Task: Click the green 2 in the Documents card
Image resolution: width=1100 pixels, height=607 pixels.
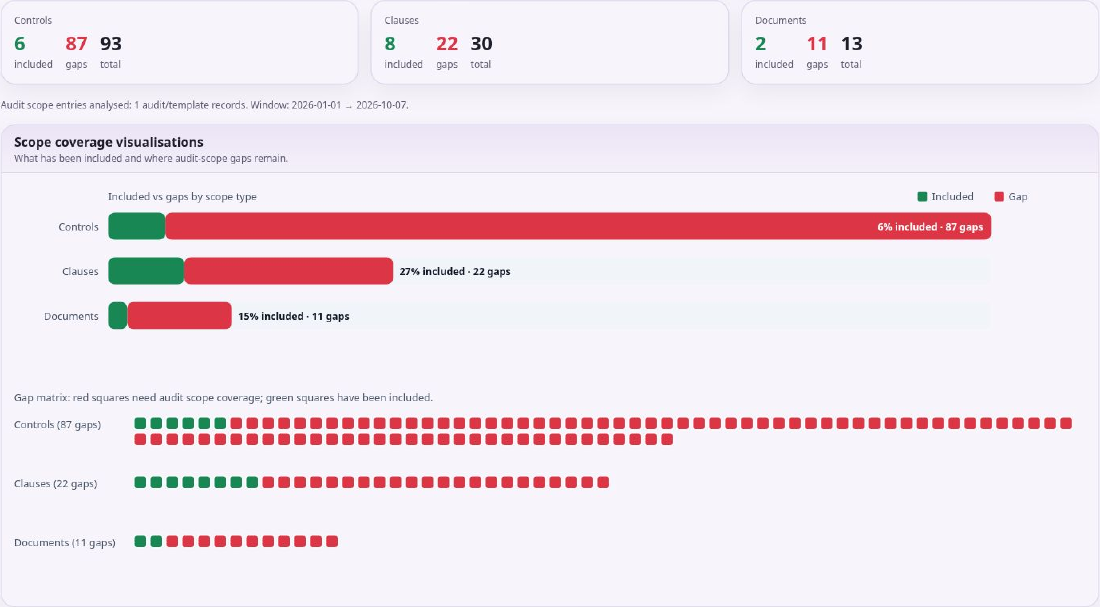Action: (760, 44)
